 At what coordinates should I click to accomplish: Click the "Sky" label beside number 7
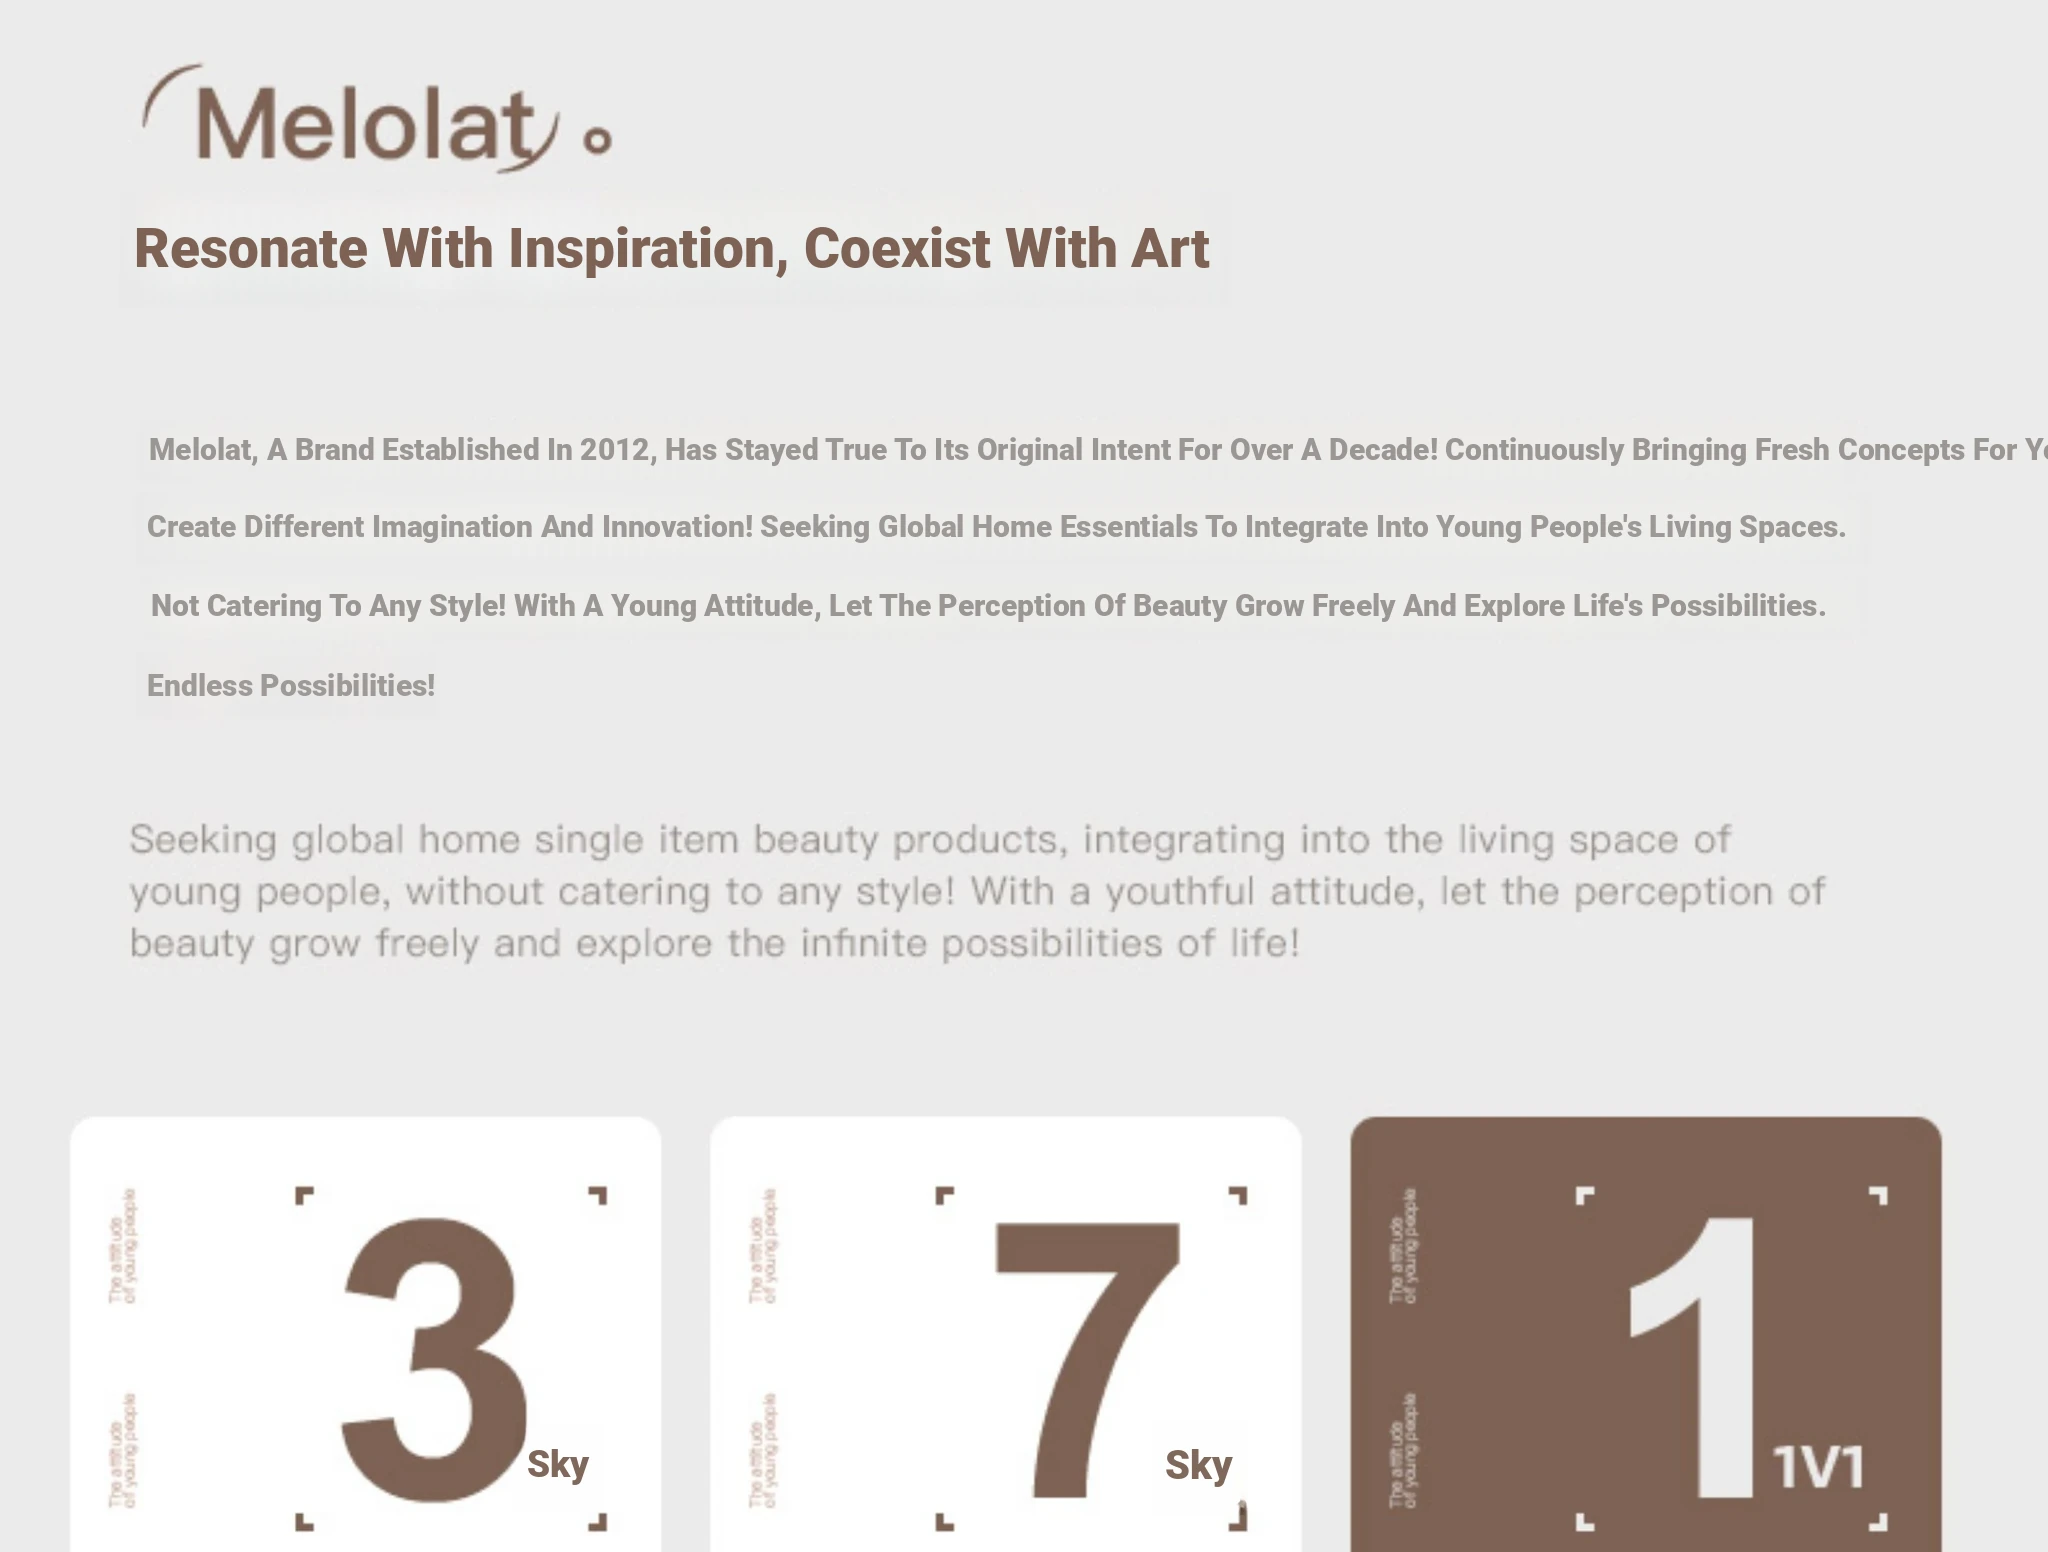pos(1198,1465)
